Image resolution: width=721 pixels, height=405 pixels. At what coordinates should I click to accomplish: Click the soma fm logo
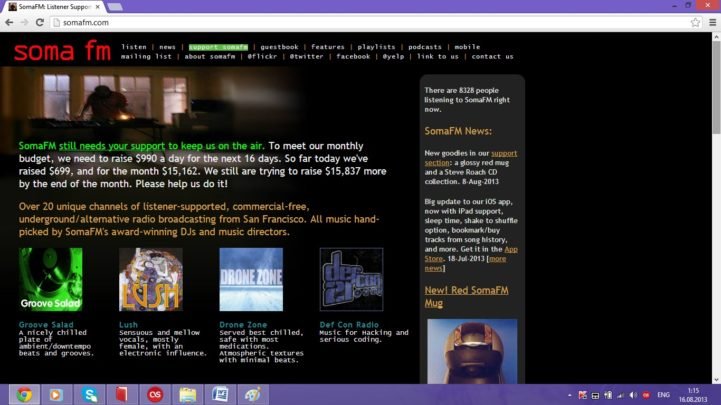[x=62, y=51]
